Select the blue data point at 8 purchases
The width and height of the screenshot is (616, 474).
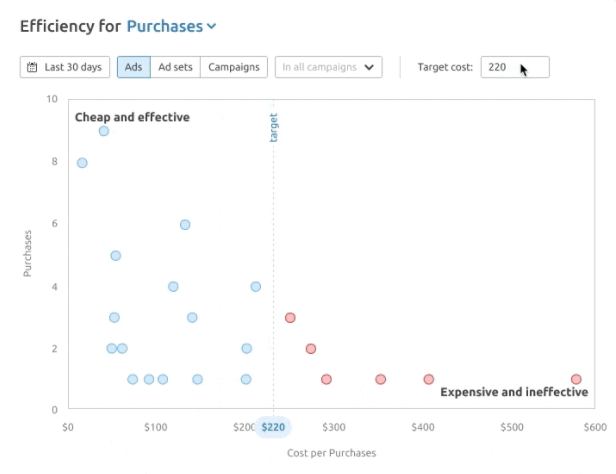(x=82, y=163)
